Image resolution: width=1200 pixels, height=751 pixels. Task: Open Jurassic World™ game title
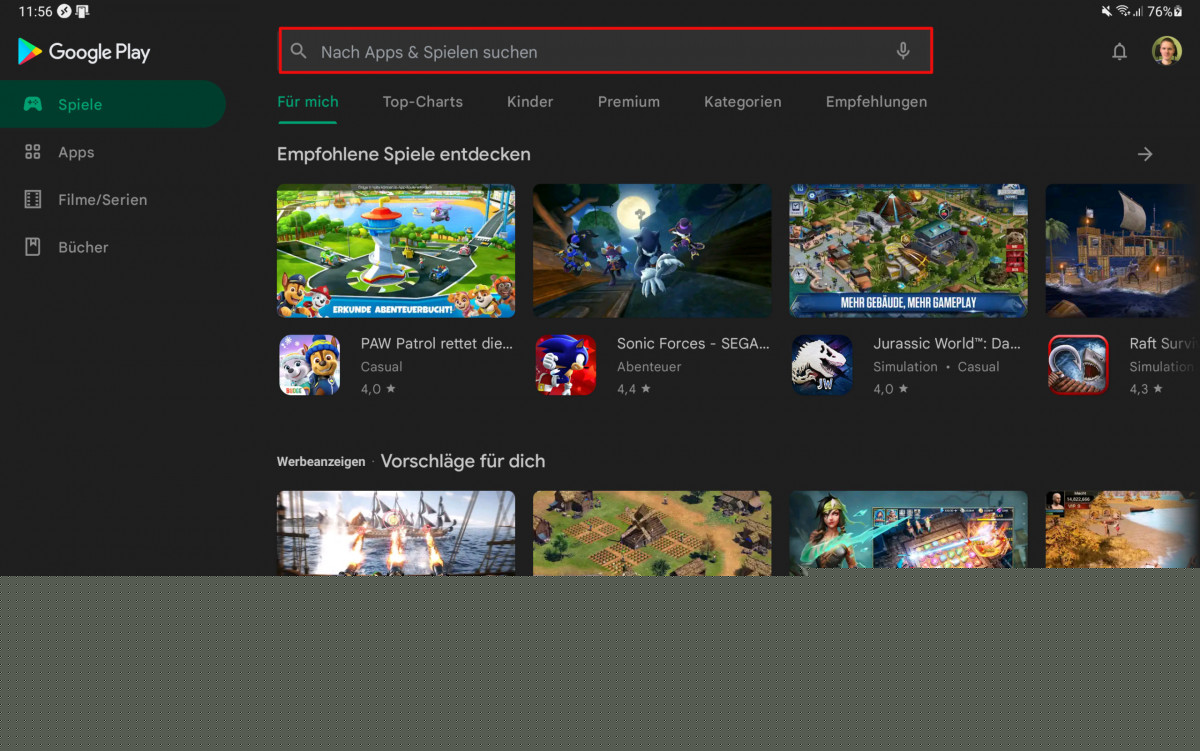947,344
